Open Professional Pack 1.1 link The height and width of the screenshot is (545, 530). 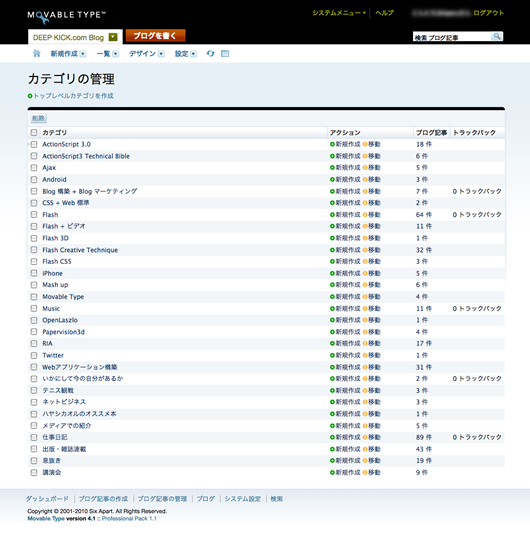tap(129, 519)
